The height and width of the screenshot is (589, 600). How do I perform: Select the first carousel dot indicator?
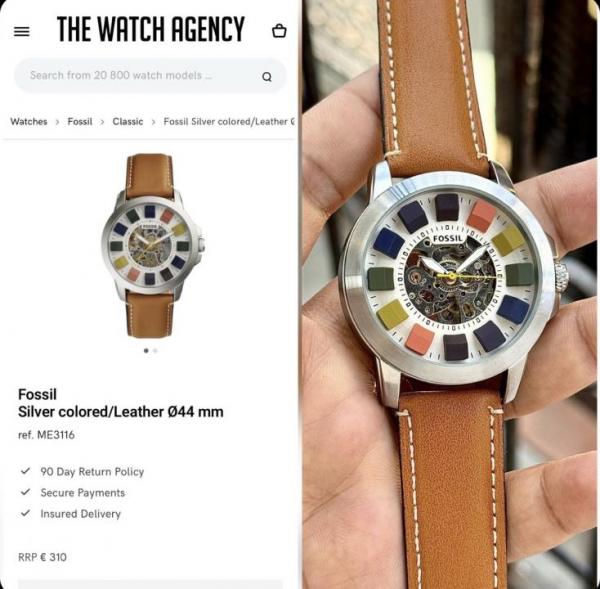point(146,350)
